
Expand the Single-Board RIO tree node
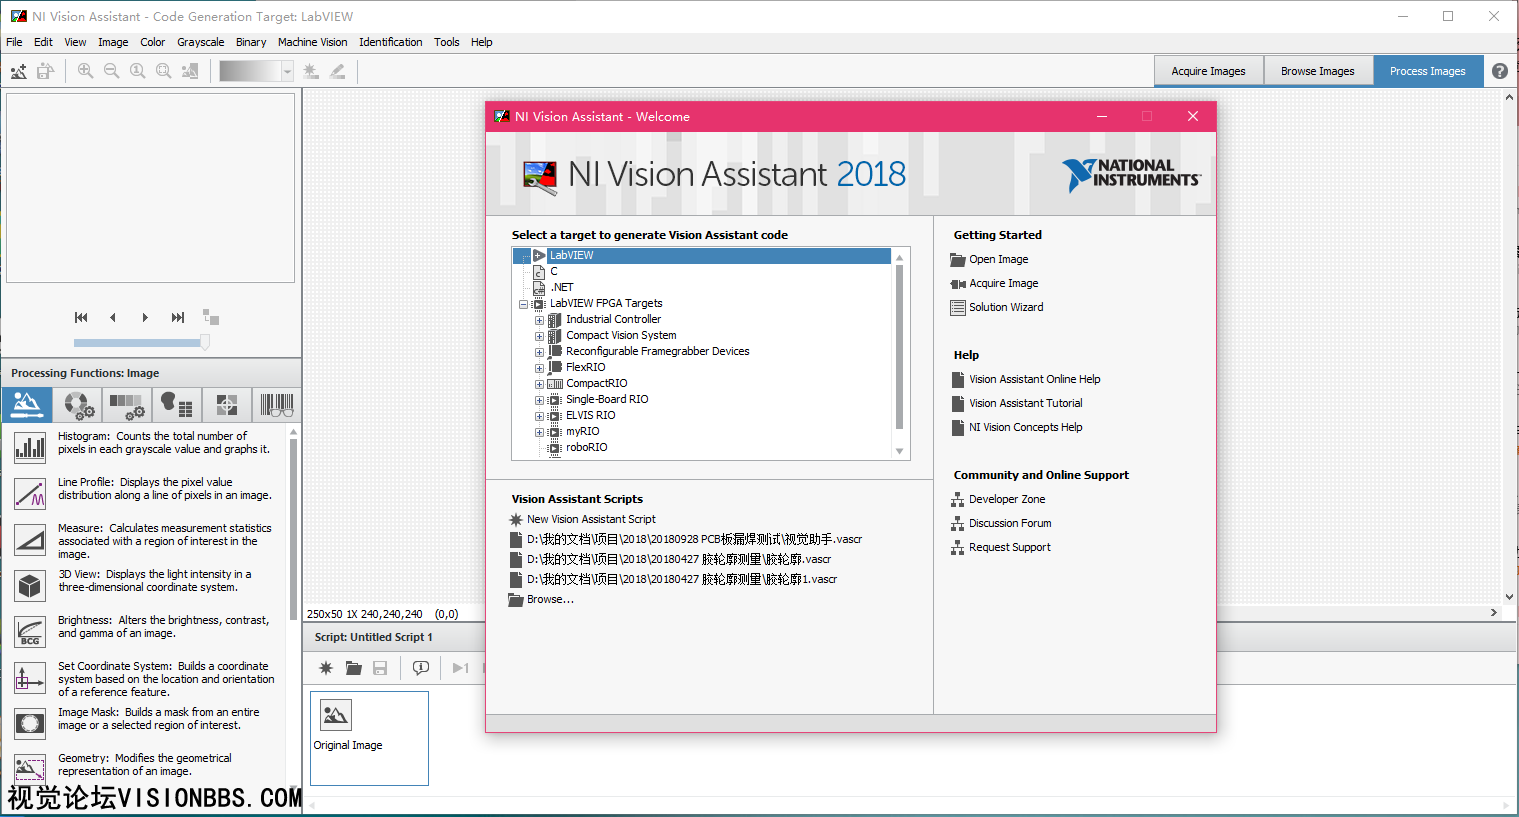[539, 400]
